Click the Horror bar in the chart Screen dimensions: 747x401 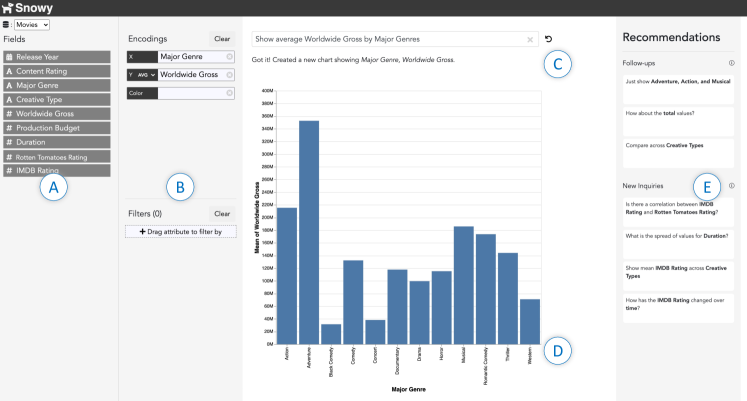(442, 308)
